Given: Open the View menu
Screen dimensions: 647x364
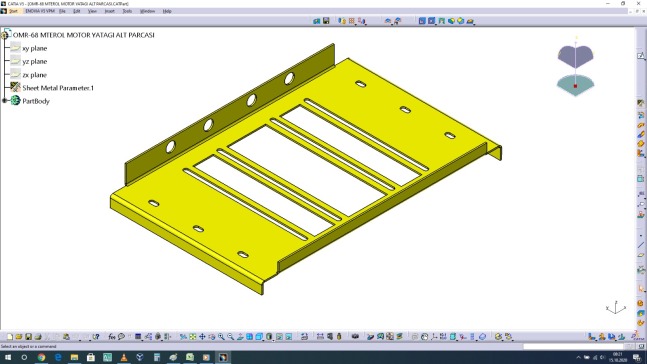Looking at the screenshot, I should coord(92,11).
